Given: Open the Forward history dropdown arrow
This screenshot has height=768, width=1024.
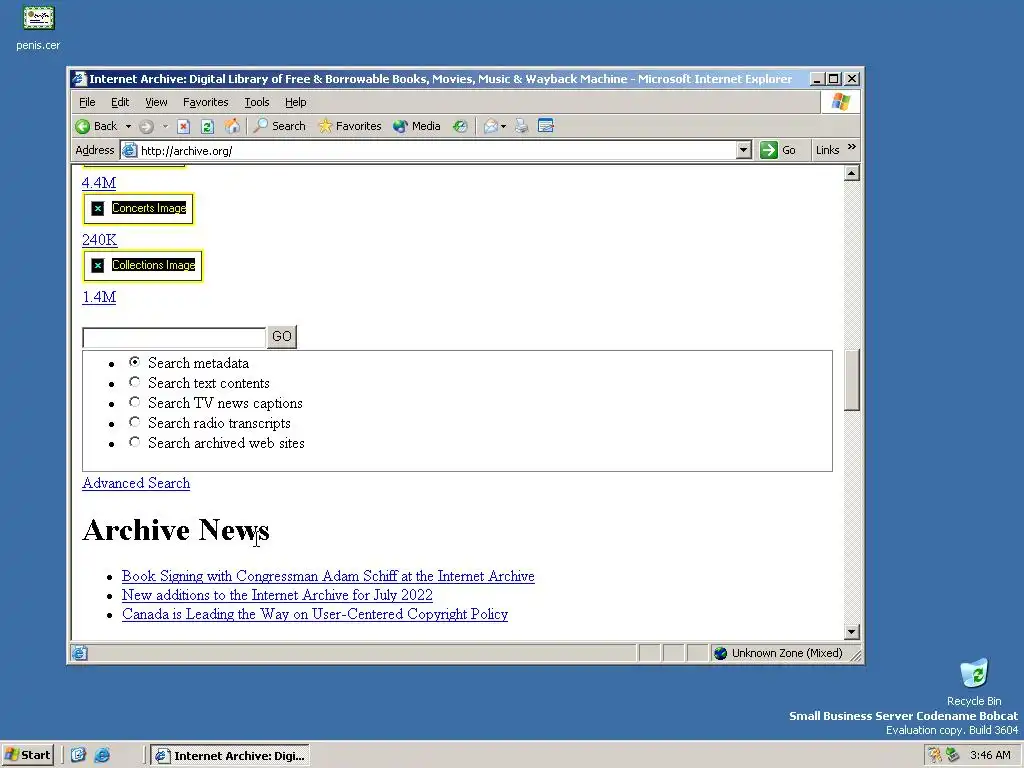Looking at the screenshot, I should 165,126.
